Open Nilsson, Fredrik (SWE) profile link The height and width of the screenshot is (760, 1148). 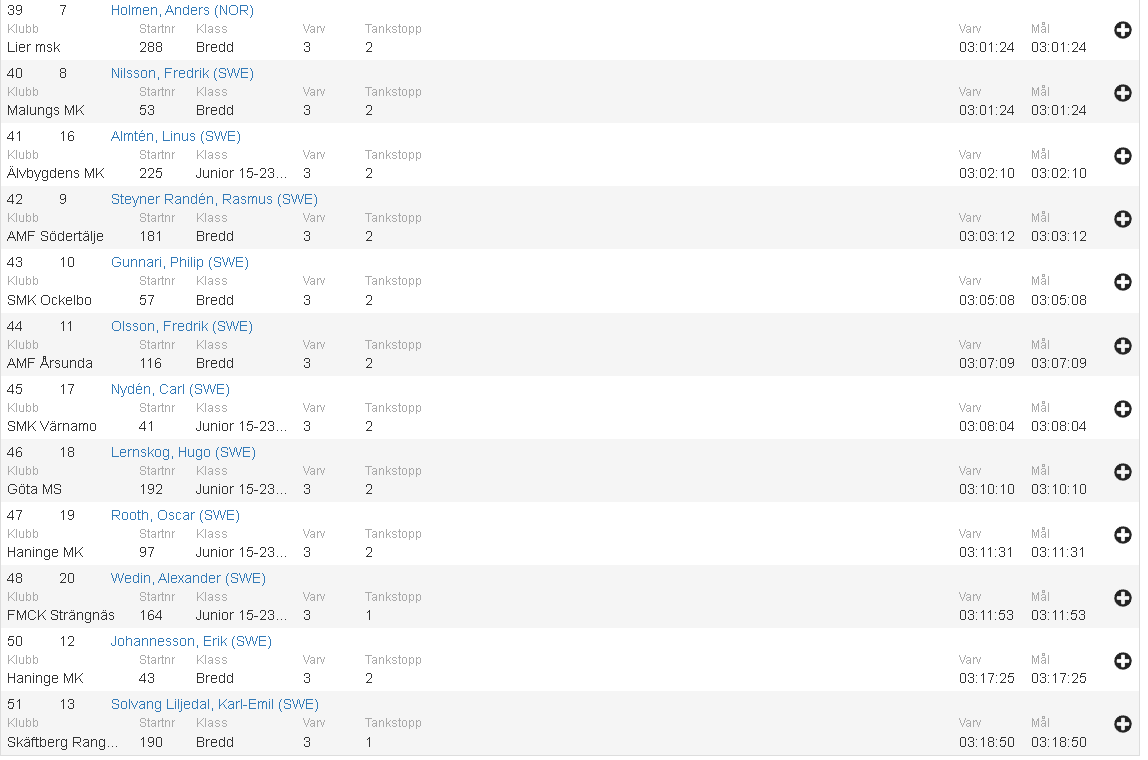[182, 74]
